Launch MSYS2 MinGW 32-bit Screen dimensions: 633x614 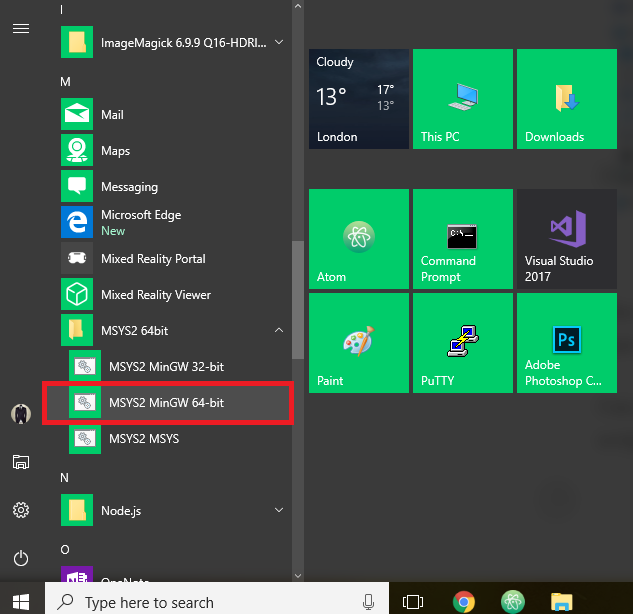click(x=168, y=366)
